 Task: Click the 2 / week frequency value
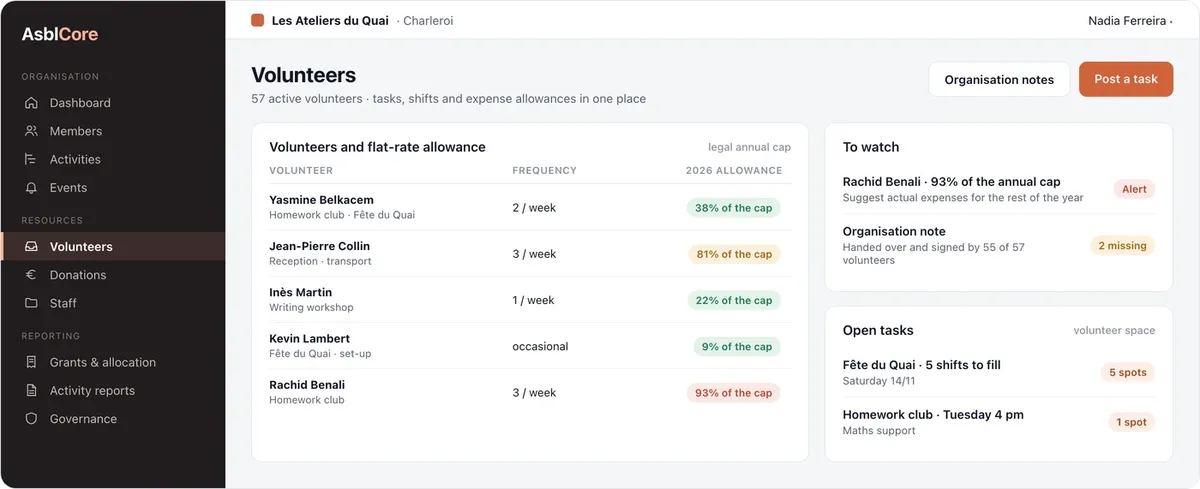pos(534,208)
